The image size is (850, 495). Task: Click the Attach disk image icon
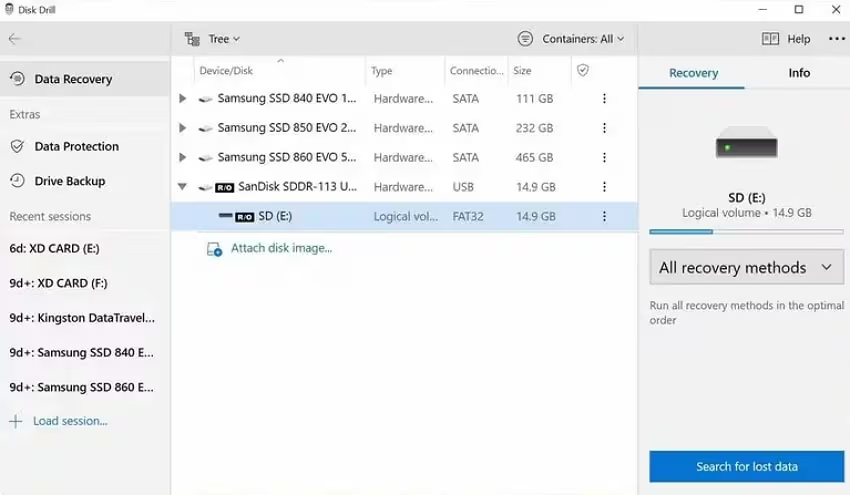click(215, 249)
